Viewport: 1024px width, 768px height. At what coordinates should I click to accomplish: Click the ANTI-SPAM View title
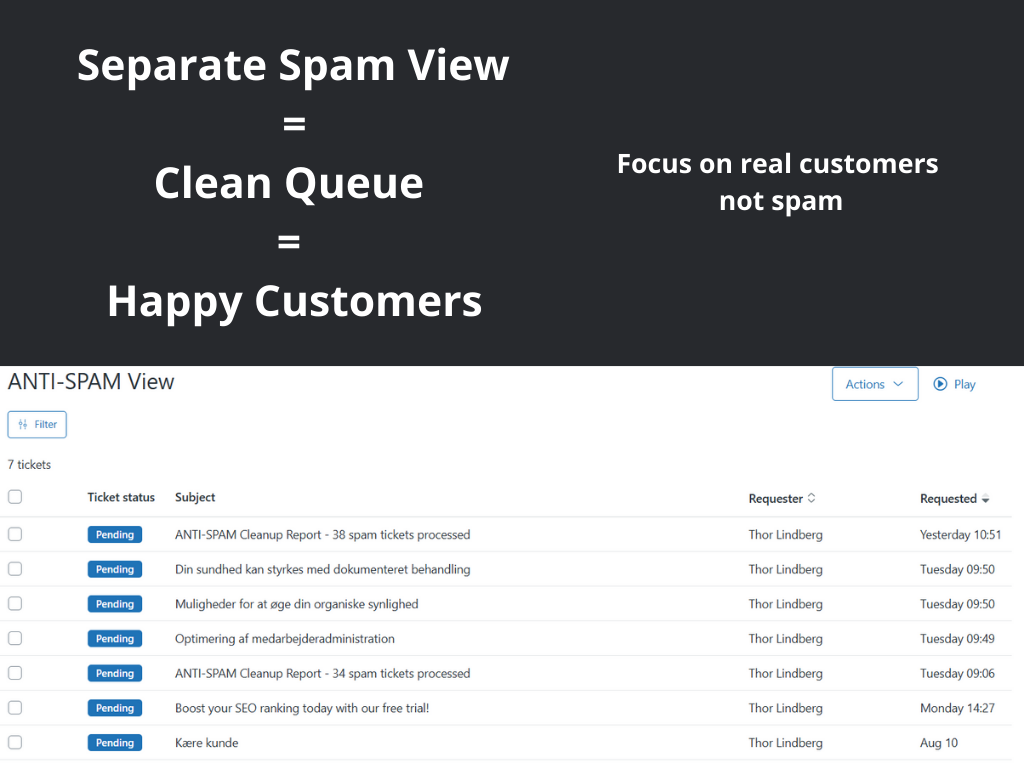[x=91, y=381]
